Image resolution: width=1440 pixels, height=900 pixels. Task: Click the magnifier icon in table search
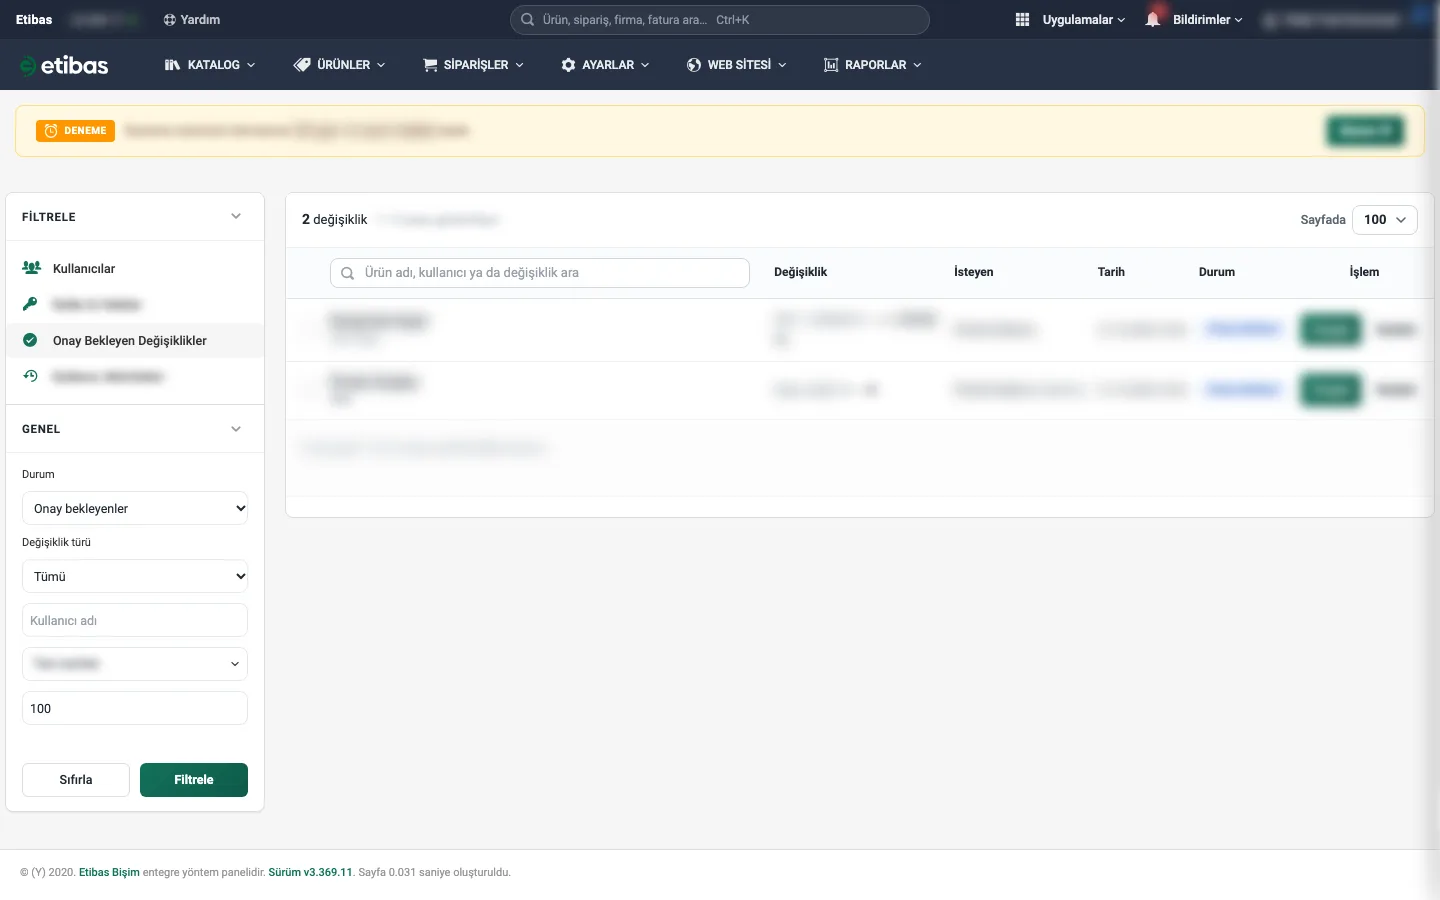click(x=348, y=273)
